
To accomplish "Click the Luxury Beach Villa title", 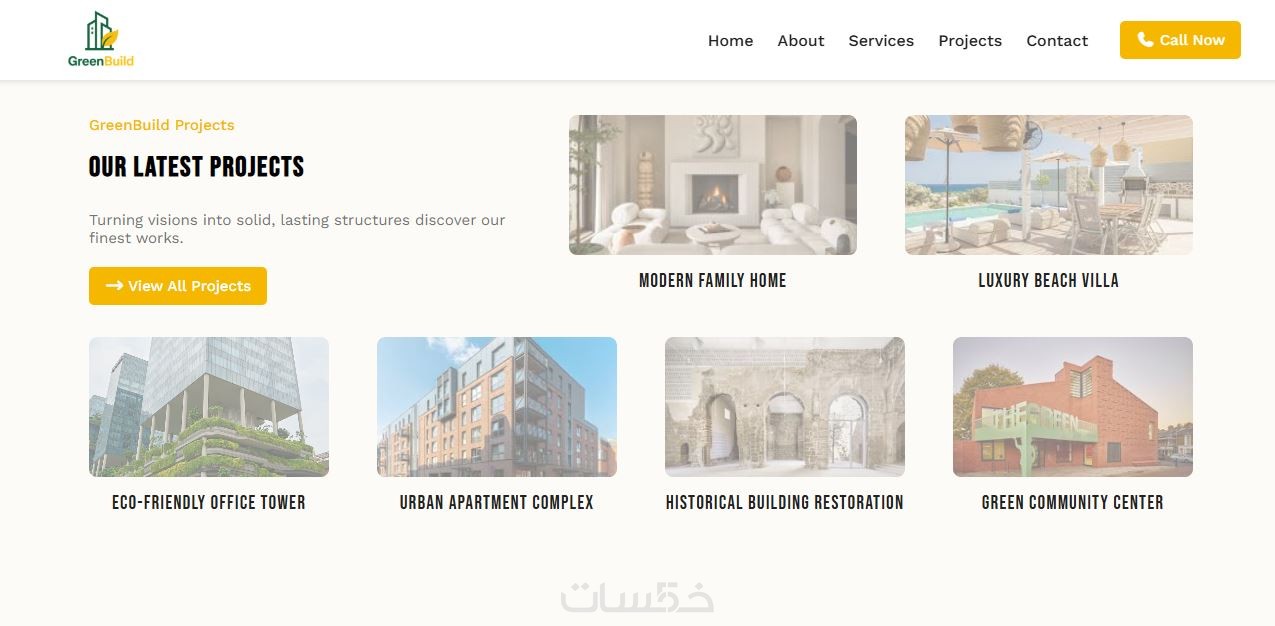I will point(1049,281).
